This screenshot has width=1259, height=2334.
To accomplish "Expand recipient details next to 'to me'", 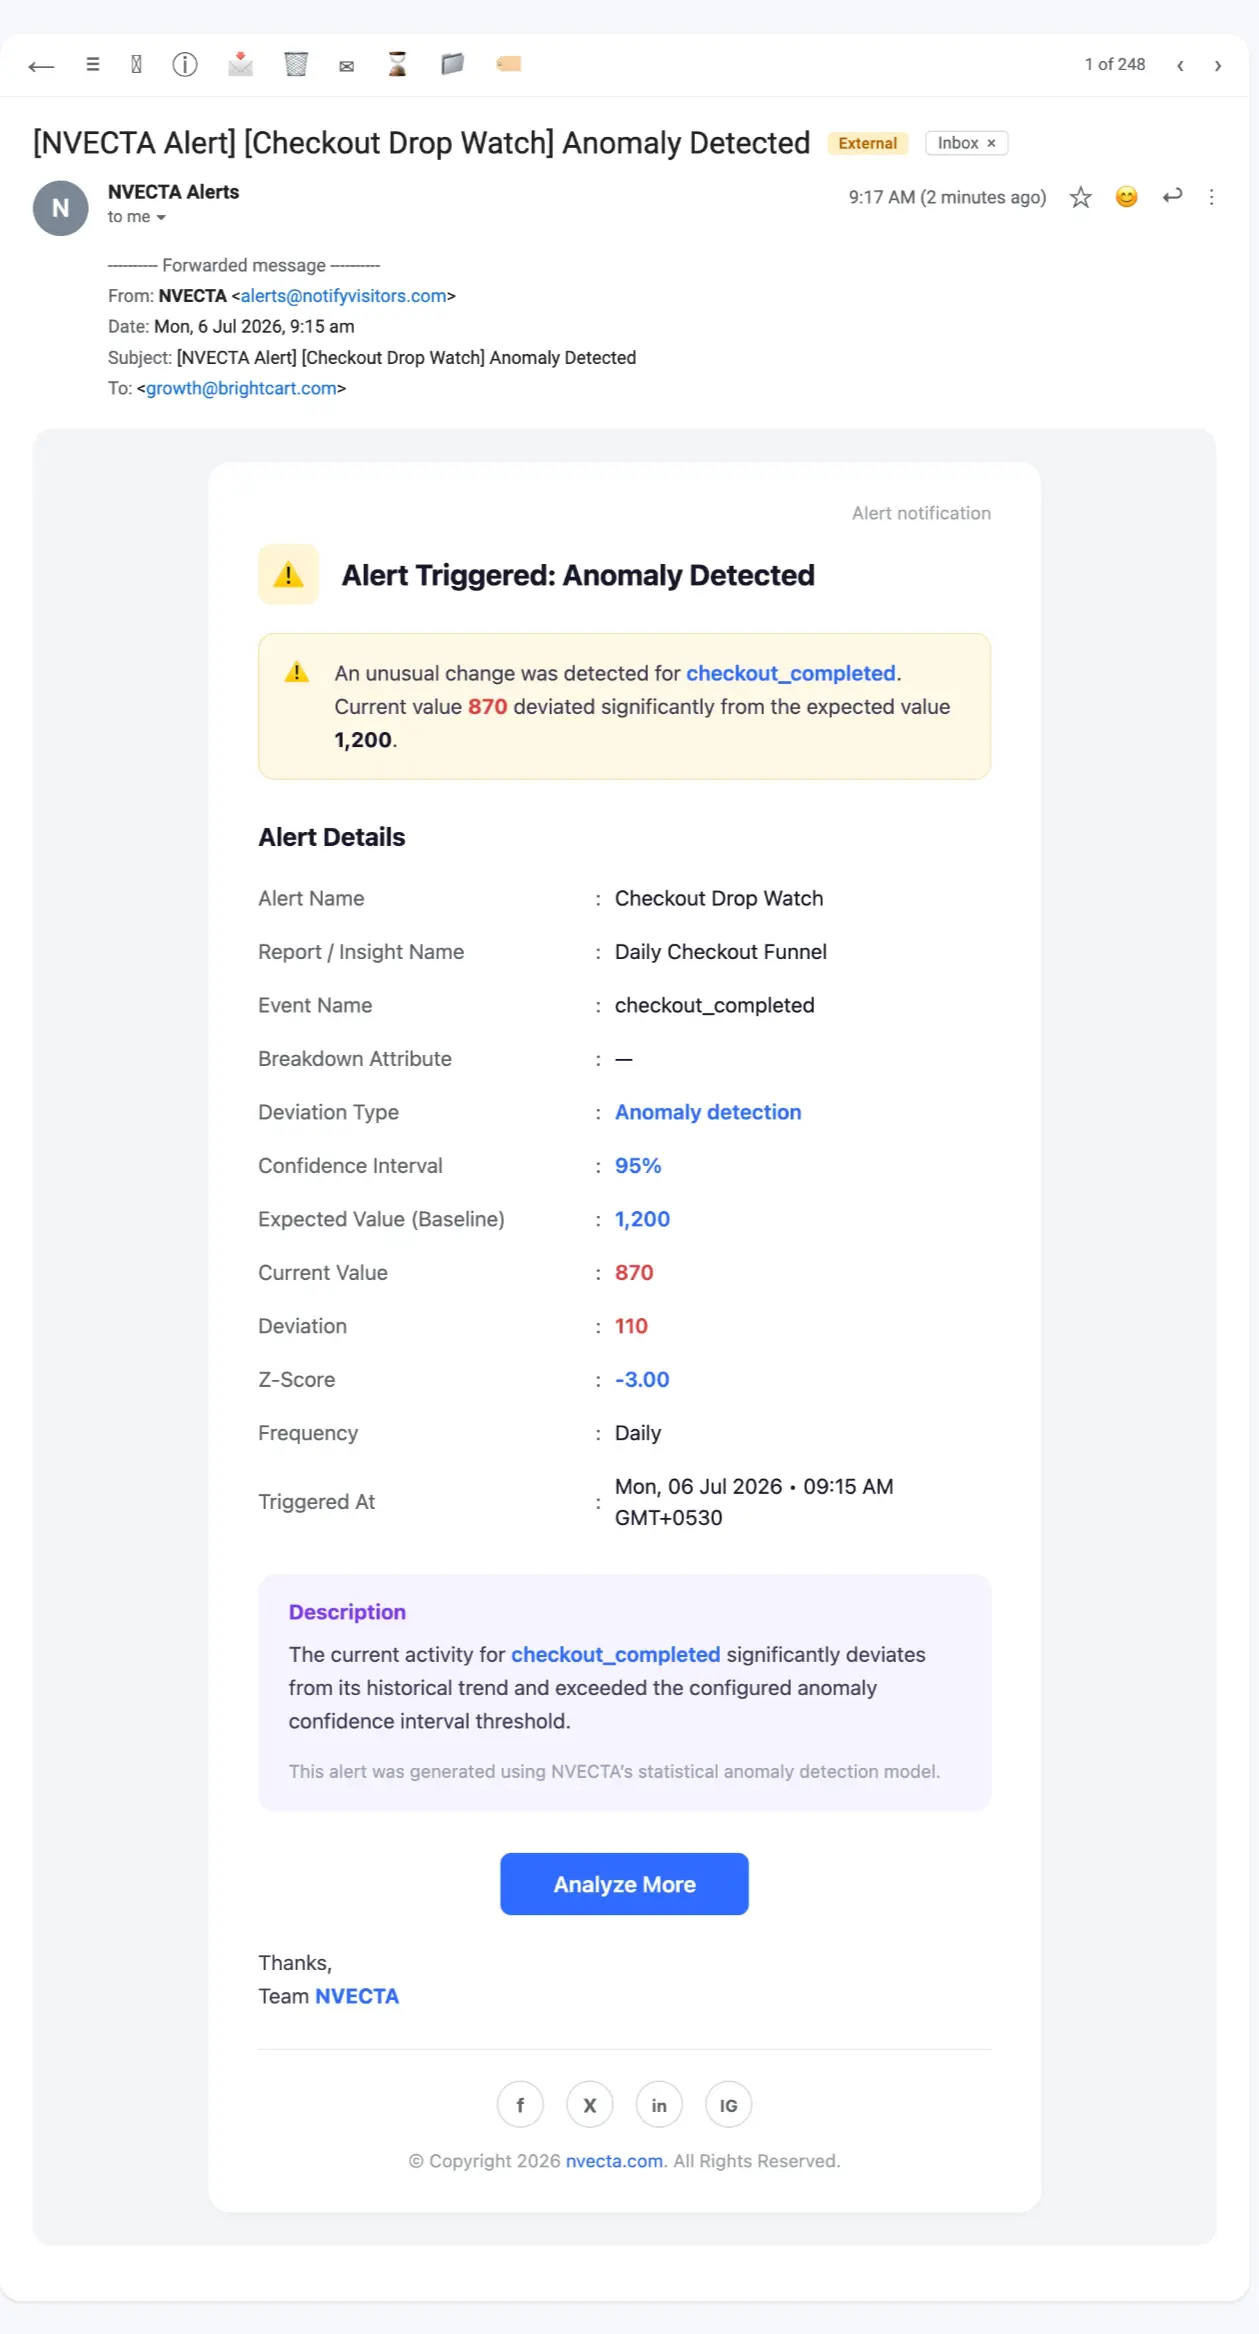I will tap(161, 218).
